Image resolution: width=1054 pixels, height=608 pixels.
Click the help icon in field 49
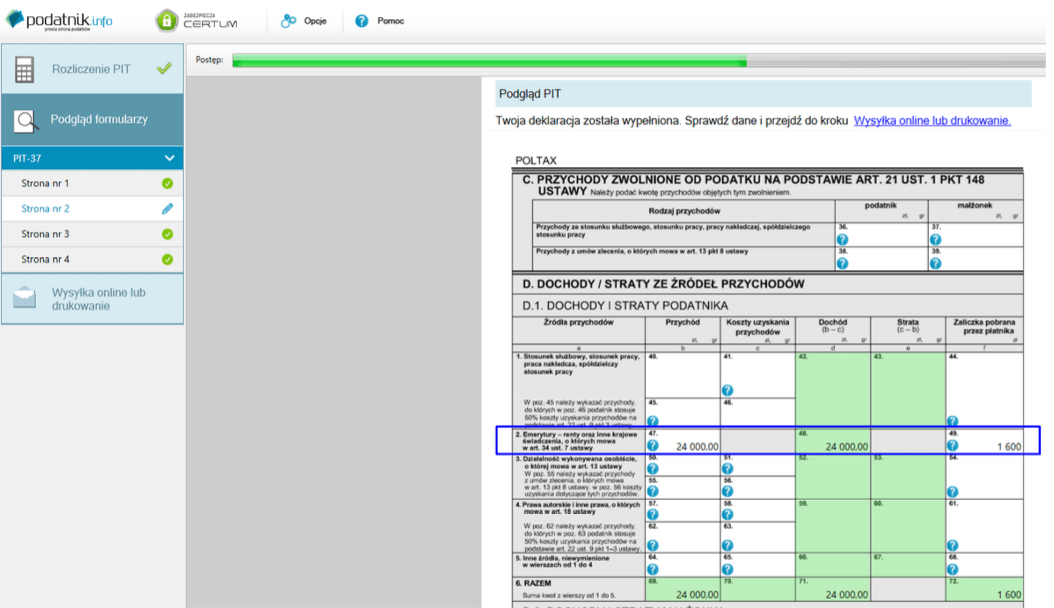[x=952, y=445]
